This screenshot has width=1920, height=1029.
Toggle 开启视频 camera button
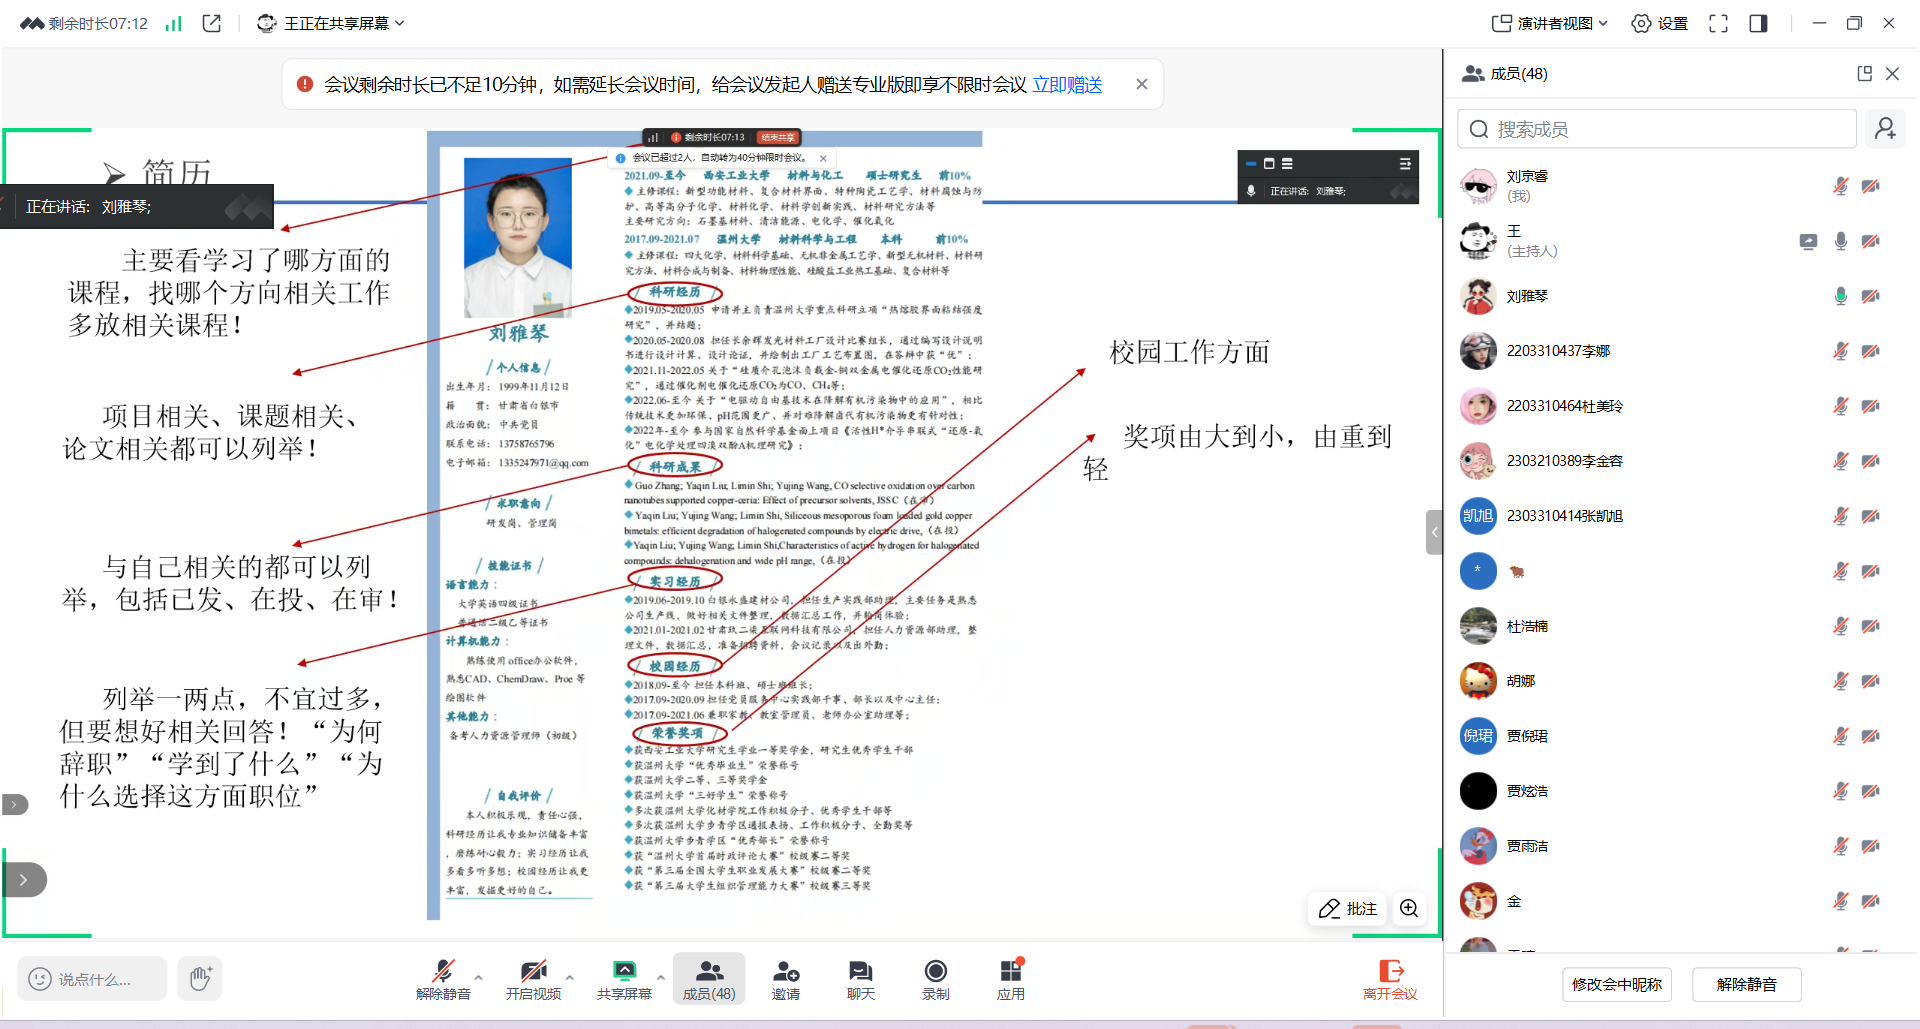pos(533,972)
